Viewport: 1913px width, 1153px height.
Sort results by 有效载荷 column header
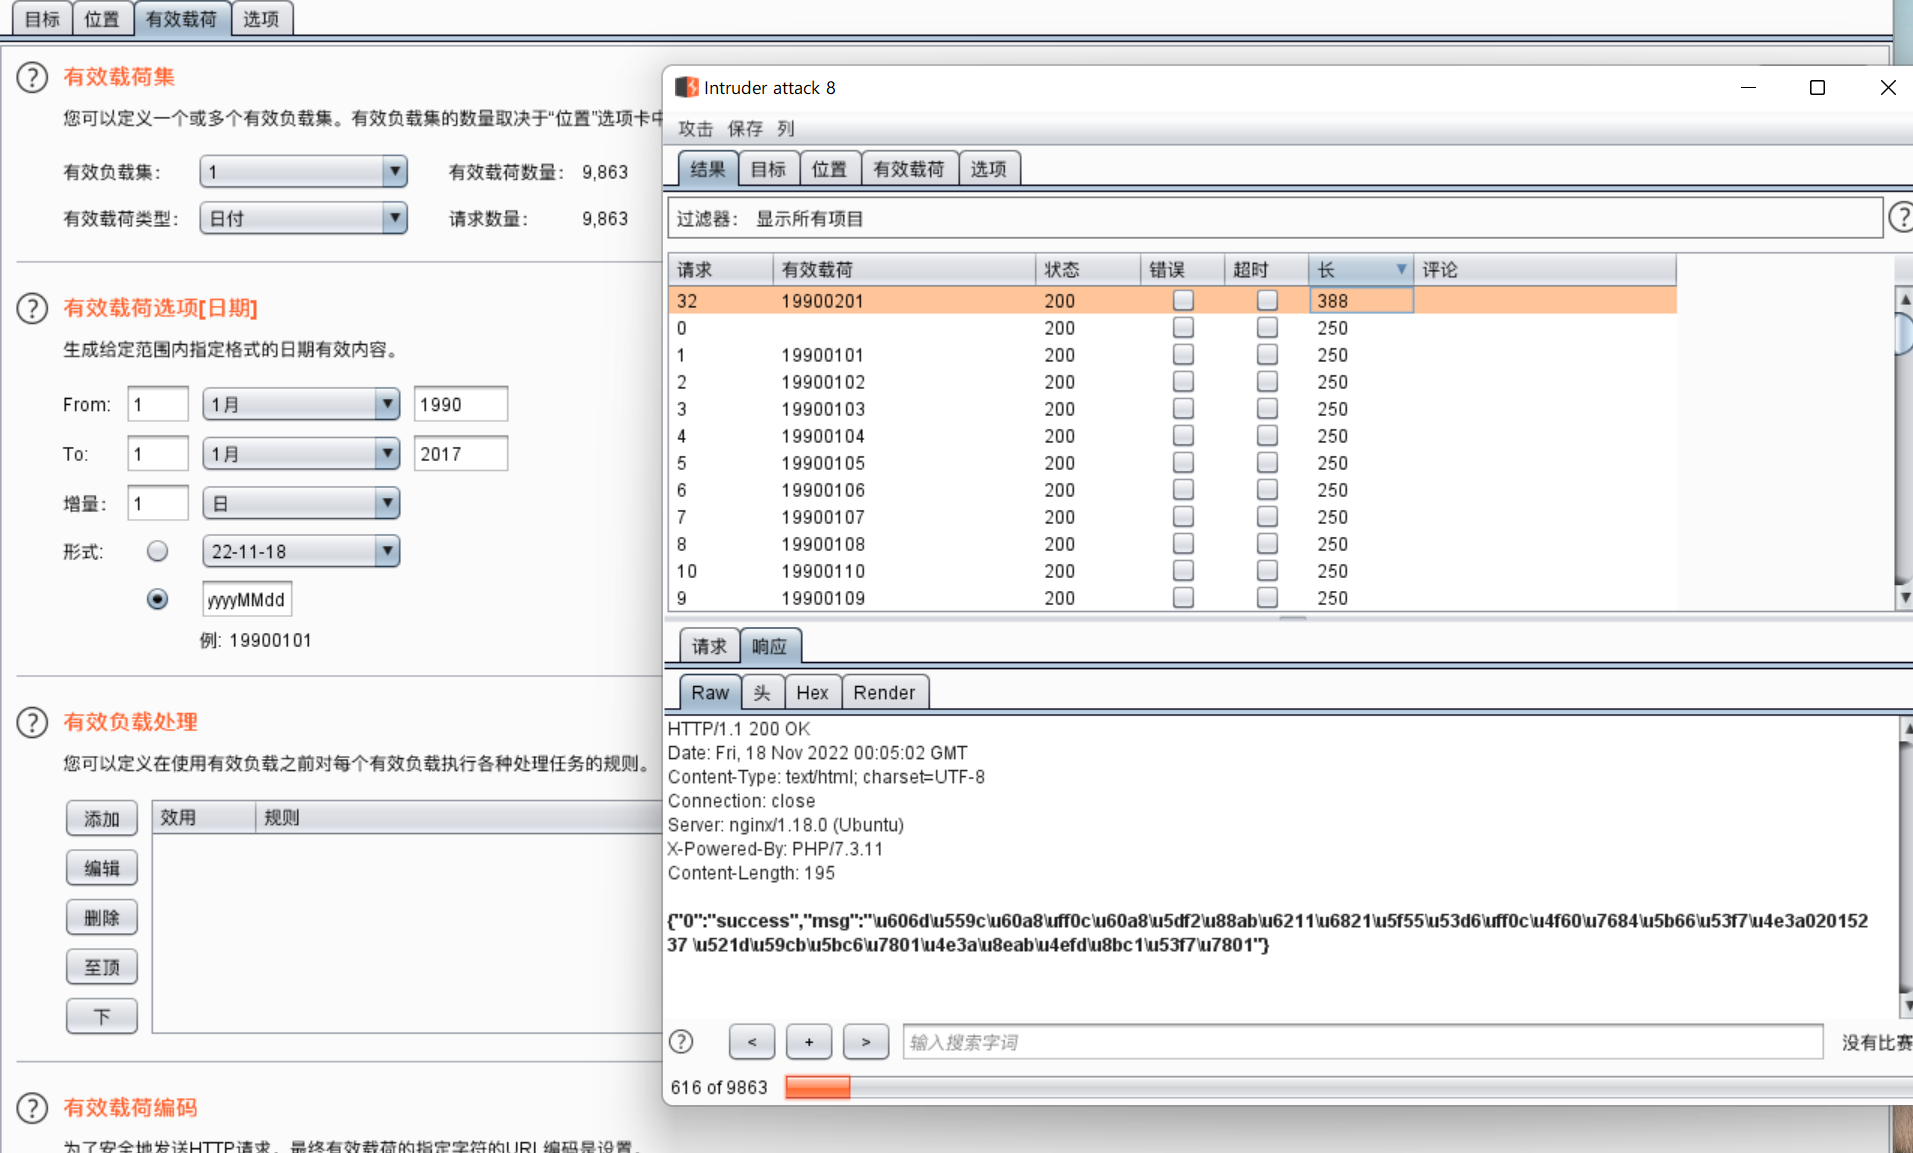[903, 269]
